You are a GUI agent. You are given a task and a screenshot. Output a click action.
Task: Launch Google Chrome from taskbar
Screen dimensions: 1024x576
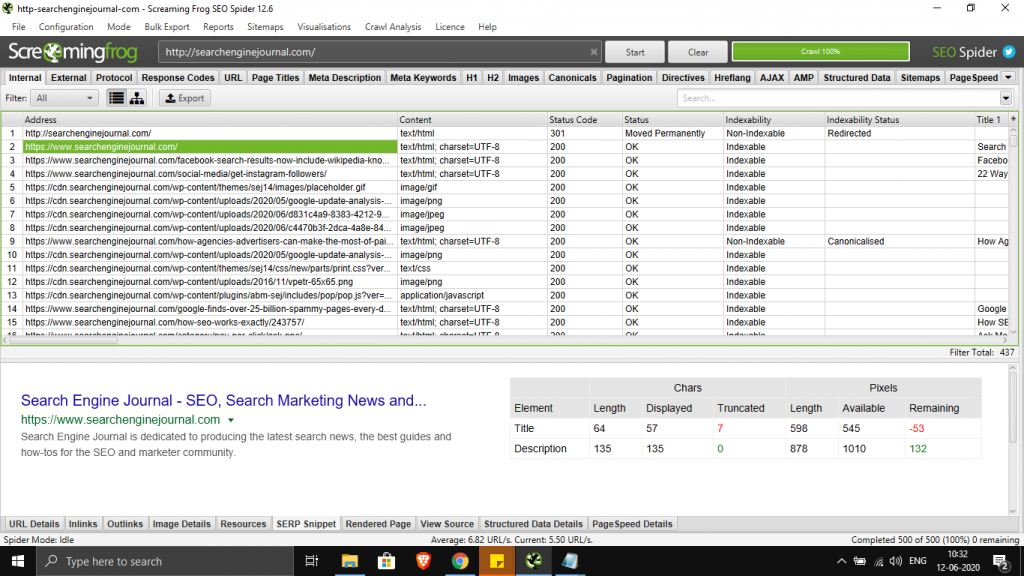click(460, 561)
